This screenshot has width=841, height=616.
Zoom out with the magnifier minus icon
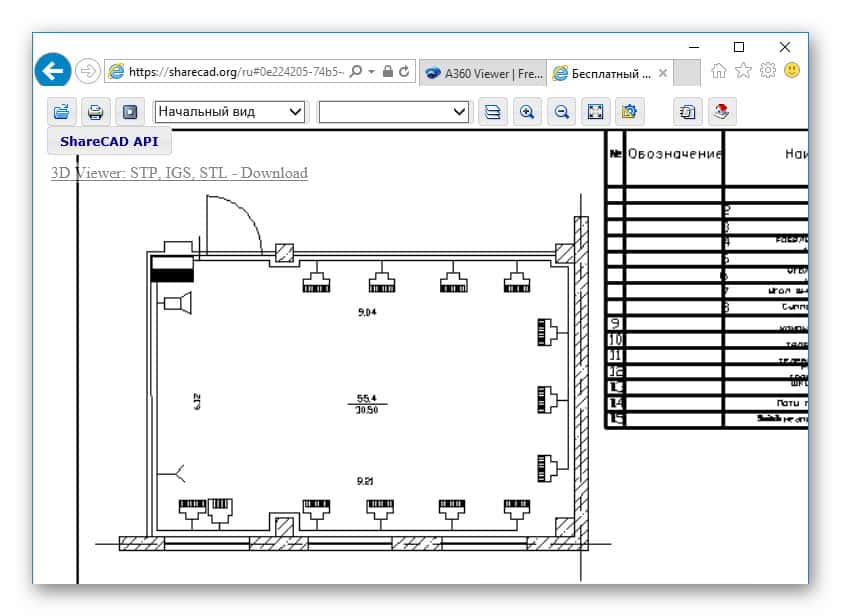pos(561,112)
